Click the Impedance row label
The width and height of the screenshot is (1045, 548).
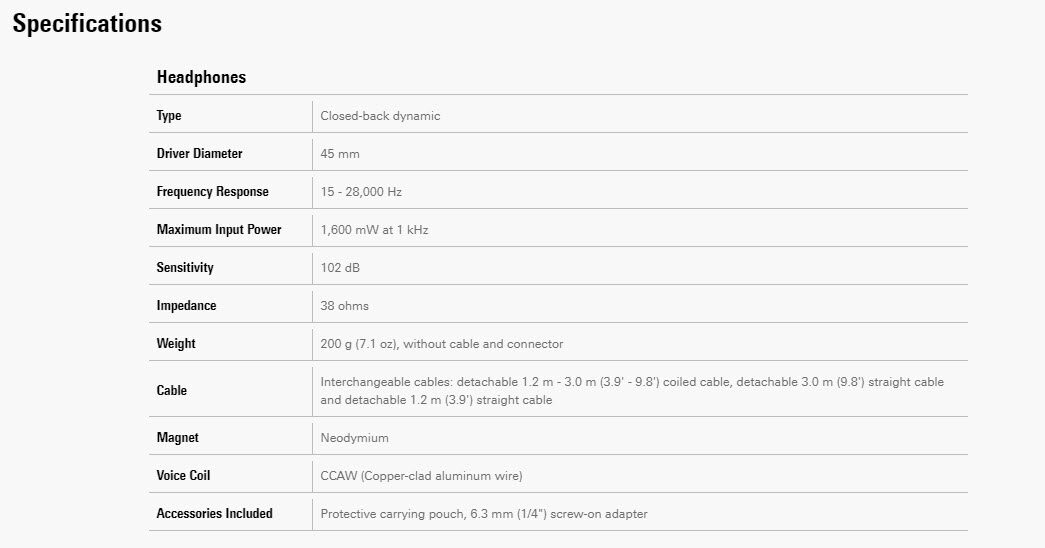[x=186, y=306]
